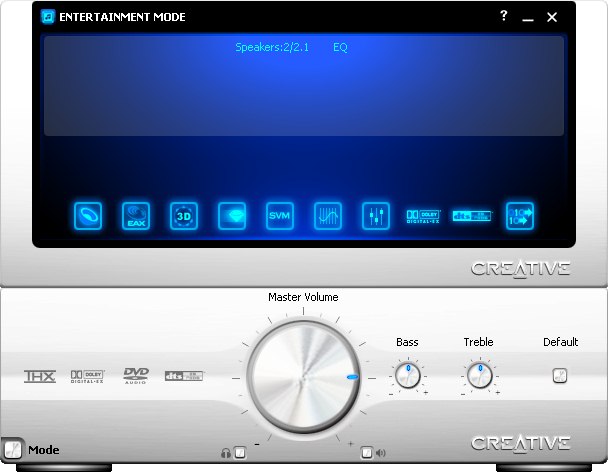The height and width of the screenshot is (472, 608).
Task: Toggle the headphones checkbox below volume knob
Action: pos(239,453)
